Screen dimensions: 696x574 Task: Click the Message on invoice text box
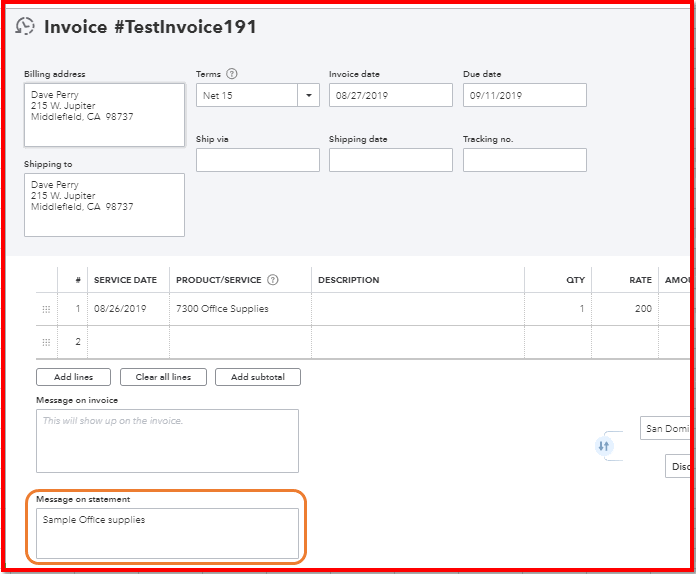click(167, 441)
